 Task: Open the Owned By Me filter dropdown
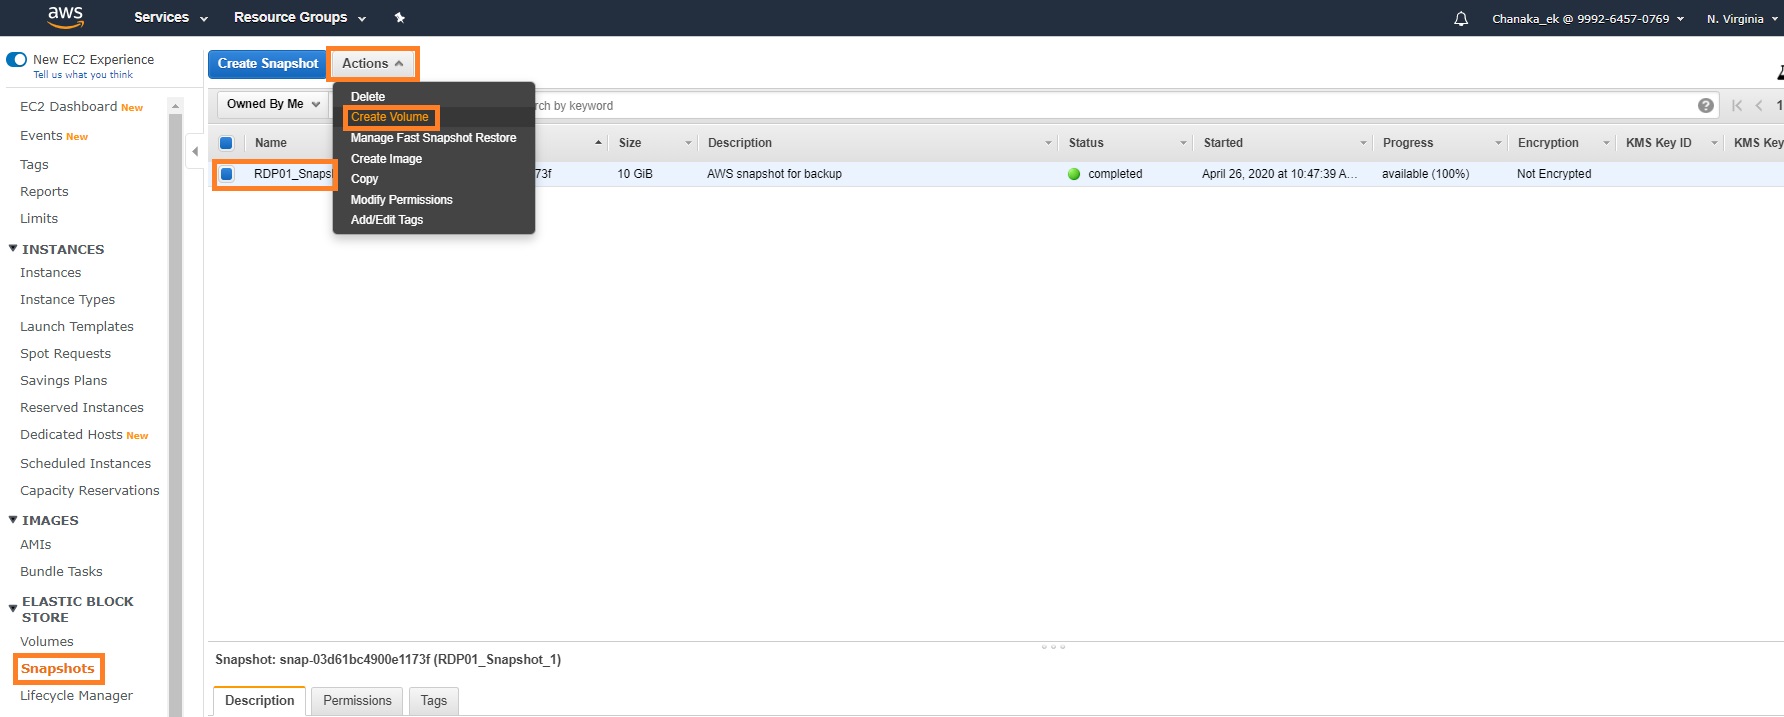(x=272, y=104)
